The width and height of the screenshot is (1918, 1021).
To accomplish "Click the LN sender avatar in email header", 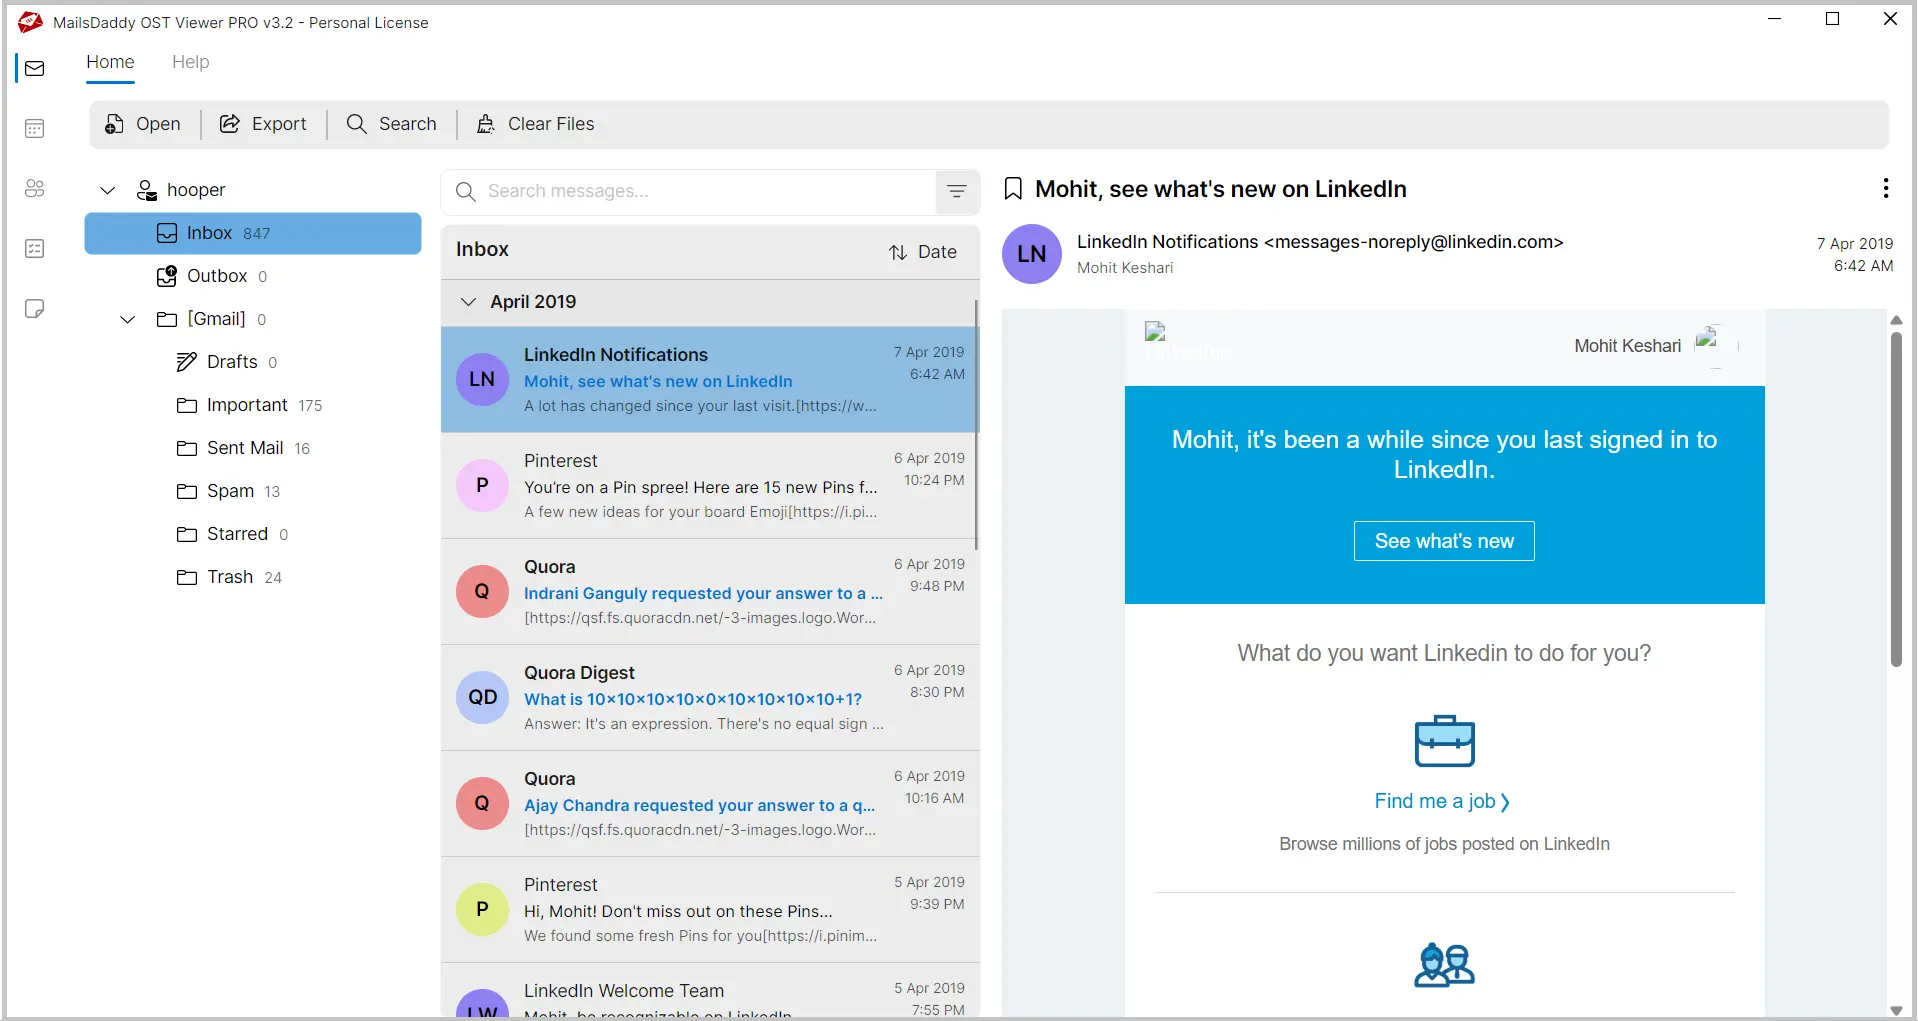I will click(x=1032, y=254).
